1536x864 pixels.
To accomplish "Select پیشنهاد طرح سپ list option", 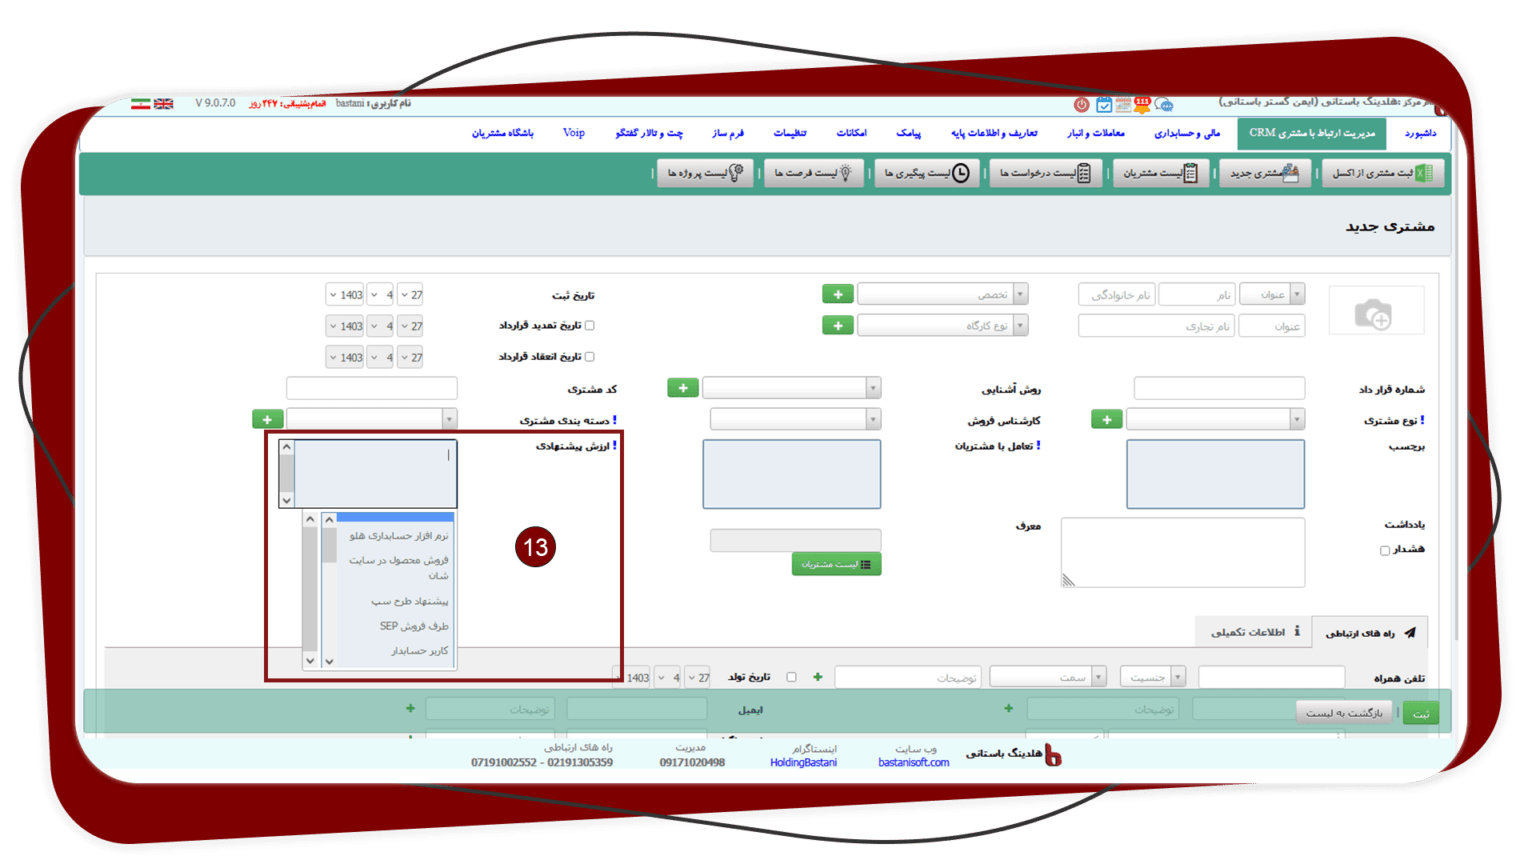I will tap(396, 601).
